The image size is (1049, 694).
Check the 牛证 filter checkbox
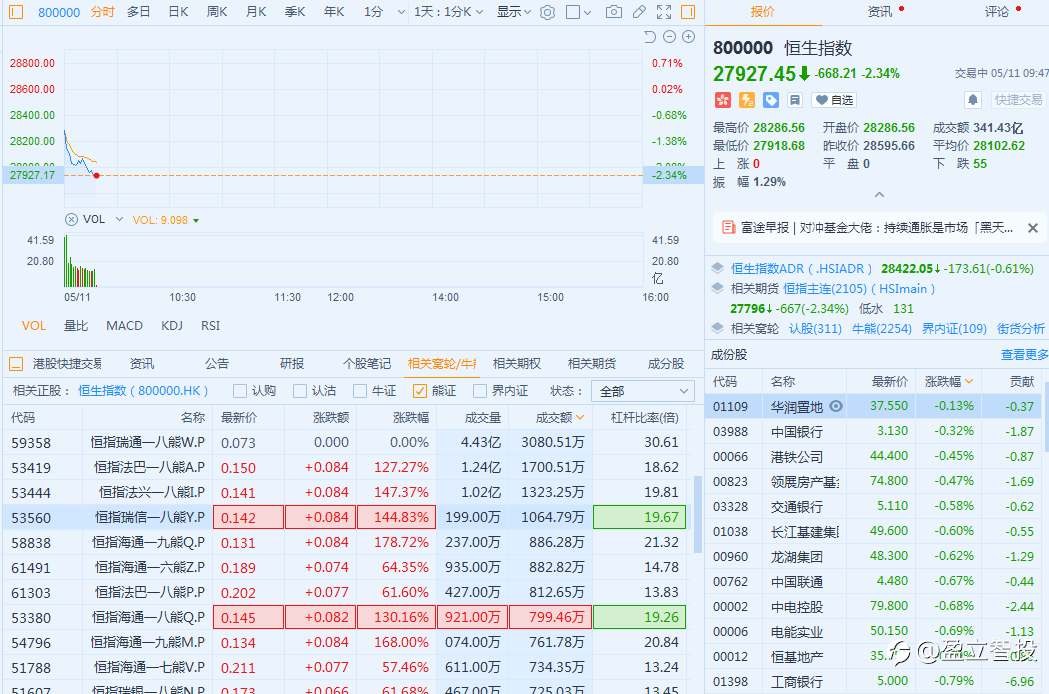pyautogui.click(x=360, y=391)
